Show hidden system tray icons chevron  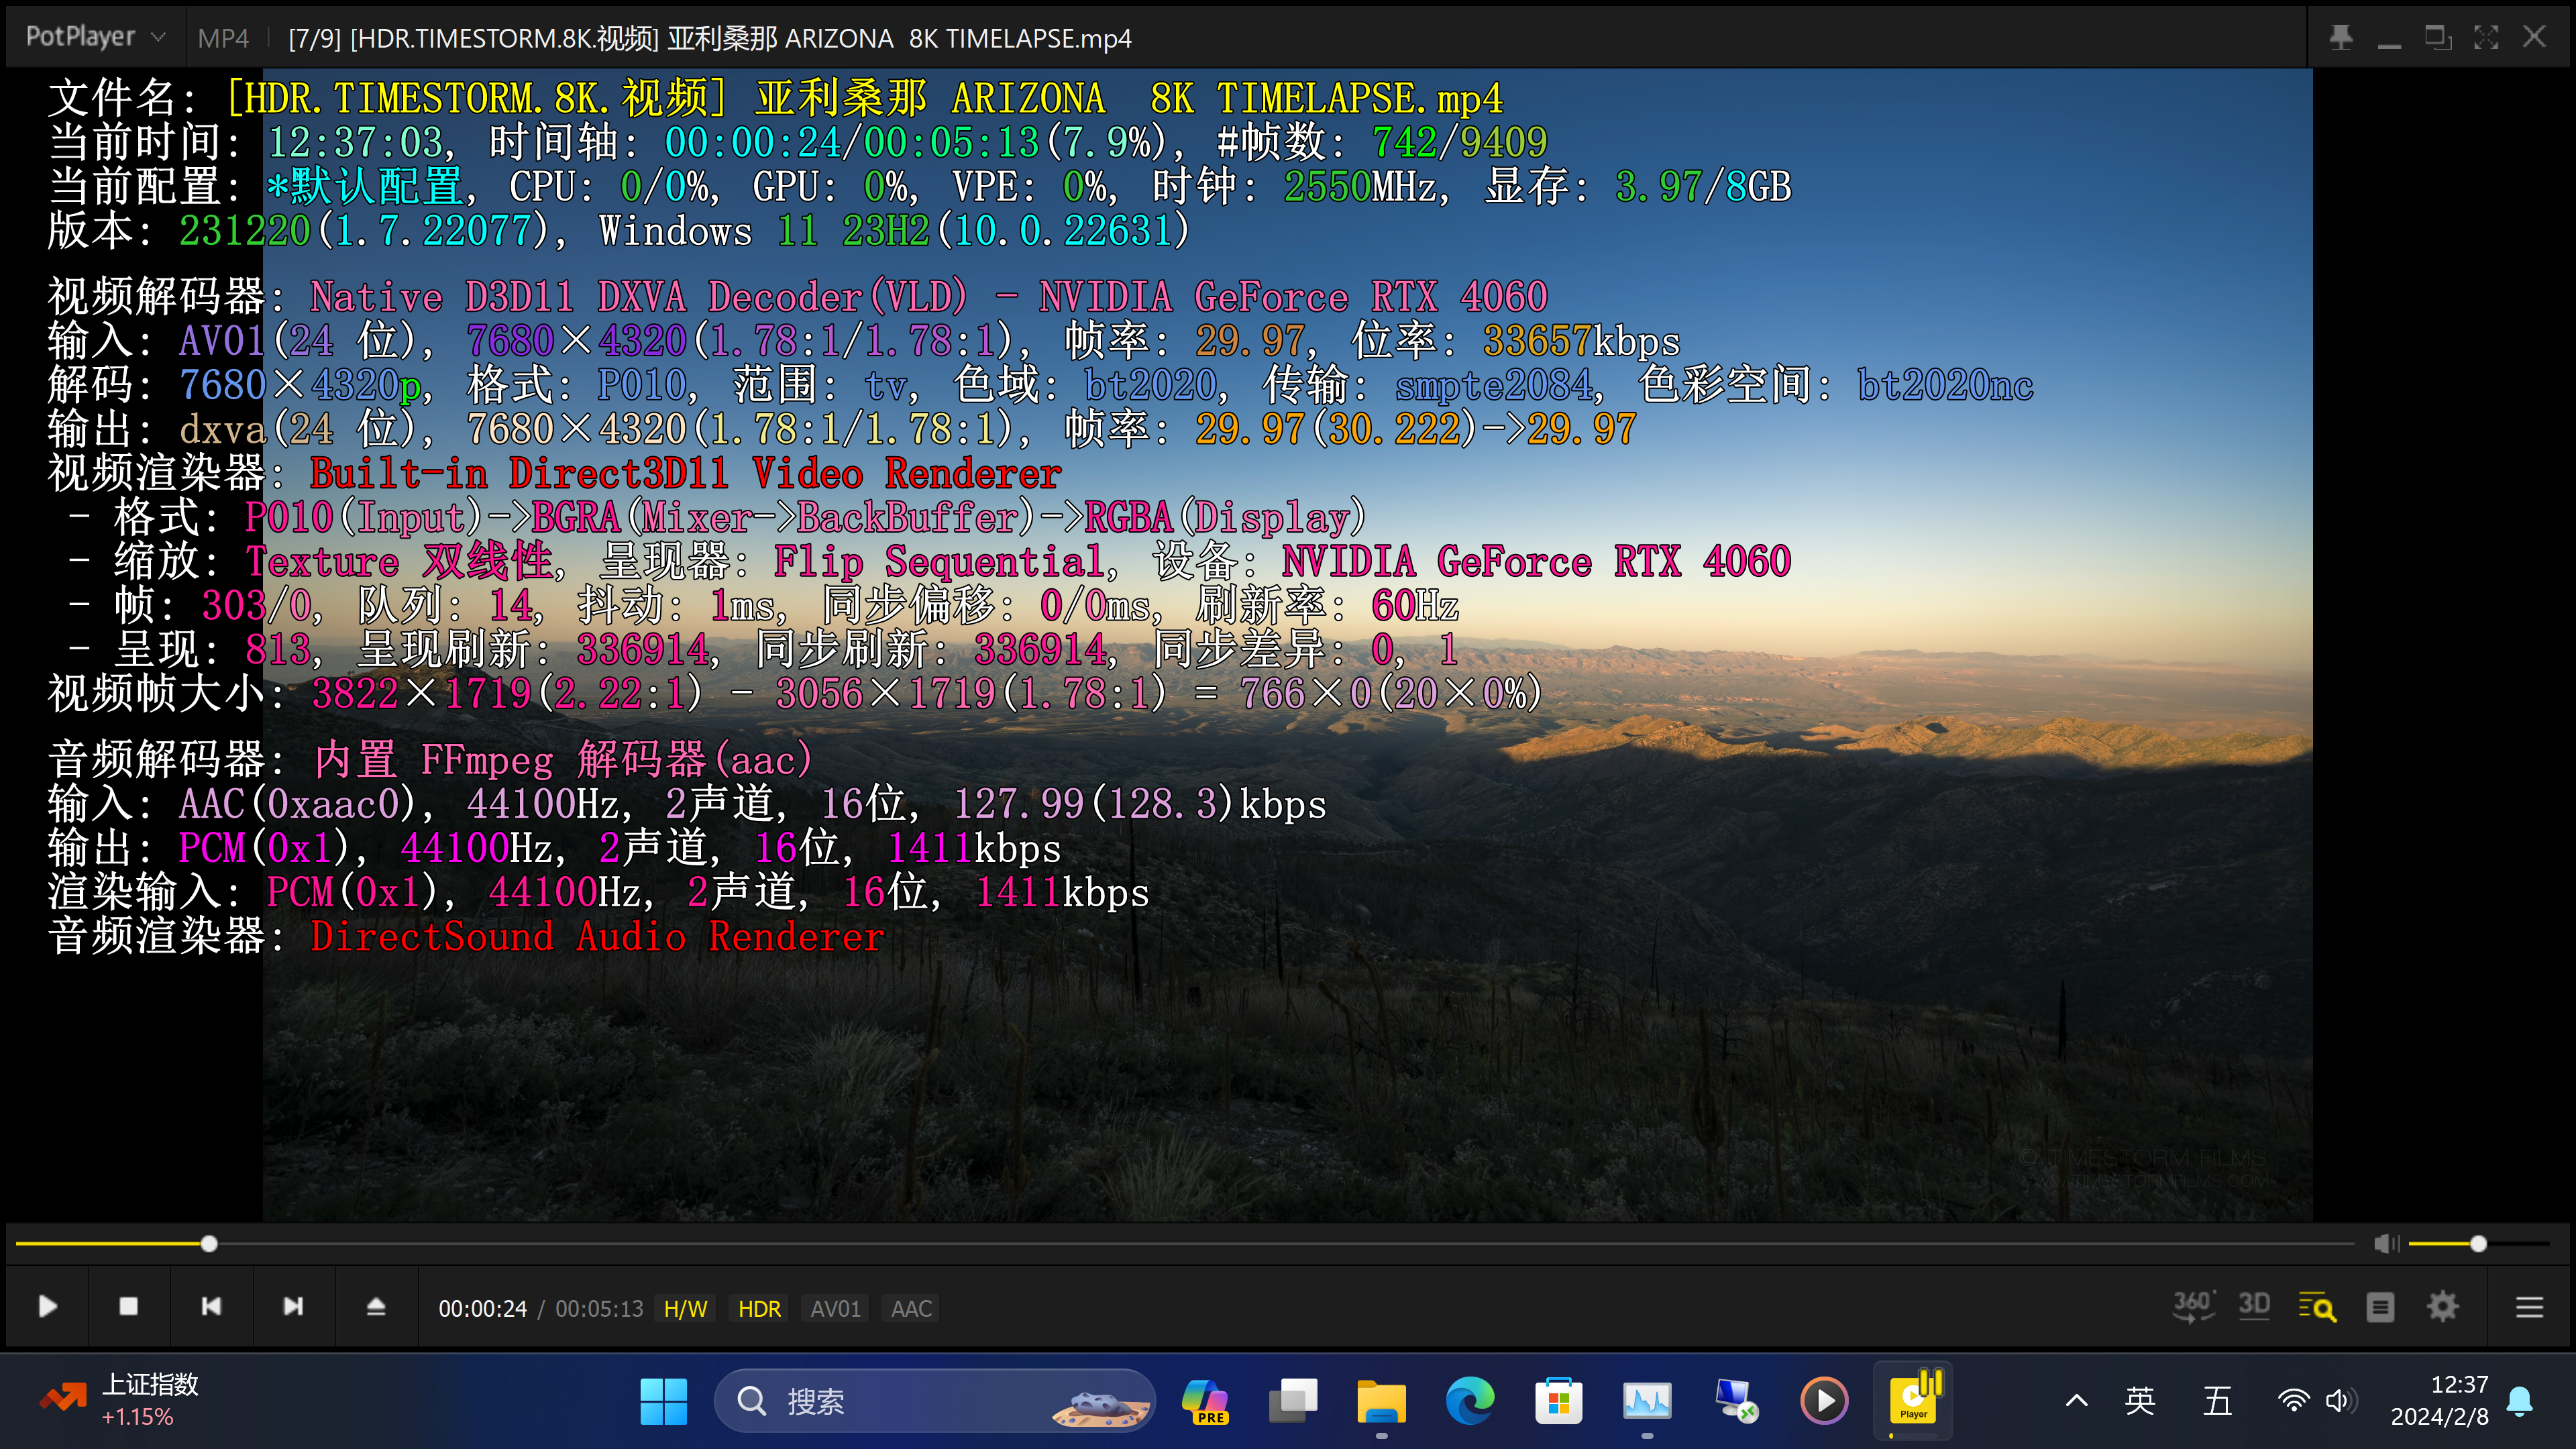click(2076, 1400)
